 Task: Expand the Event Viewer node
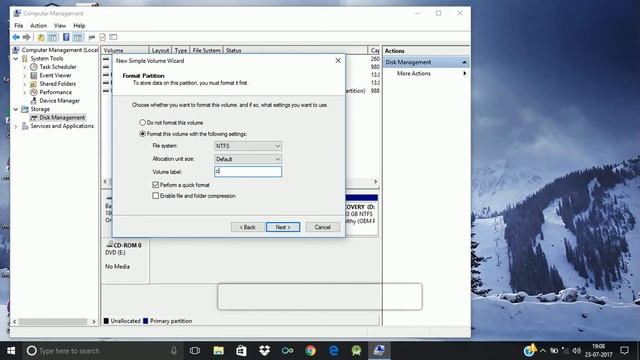point(24,76)
